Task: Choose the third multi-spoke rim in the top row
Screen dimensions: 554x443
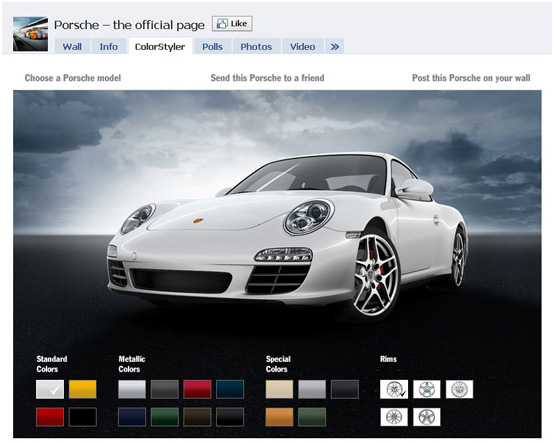Action: [x=459, y=389]
